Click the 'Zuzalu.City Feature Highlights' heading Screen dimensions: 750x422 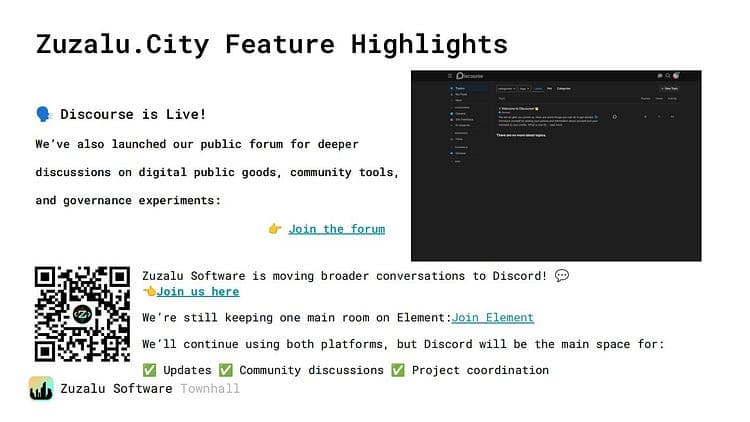[x=271, y=44]
